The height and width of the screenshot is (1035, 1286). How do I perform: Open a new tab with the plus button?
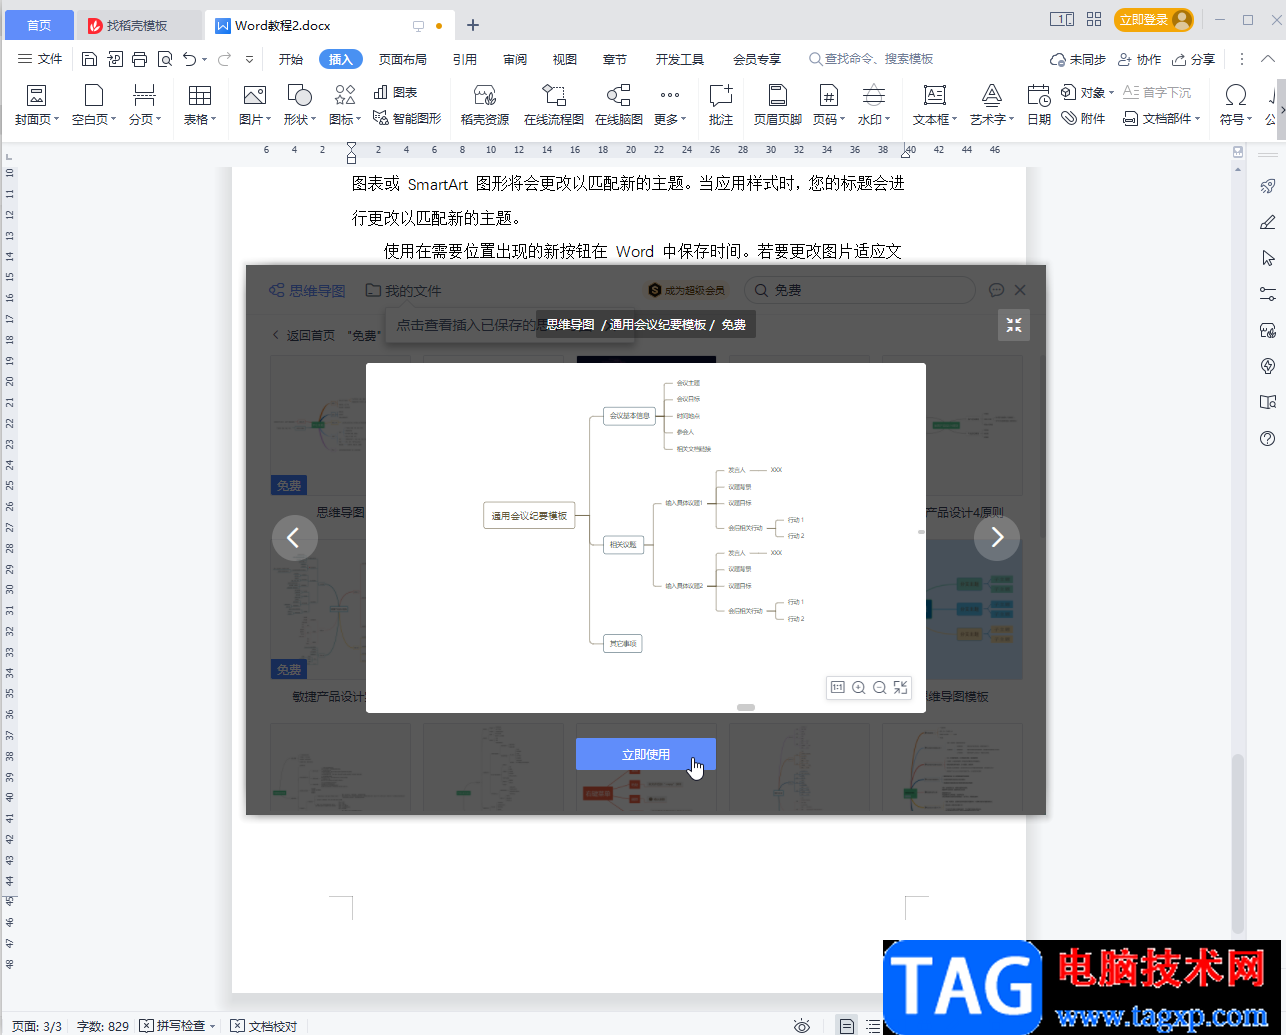(473, 25)
